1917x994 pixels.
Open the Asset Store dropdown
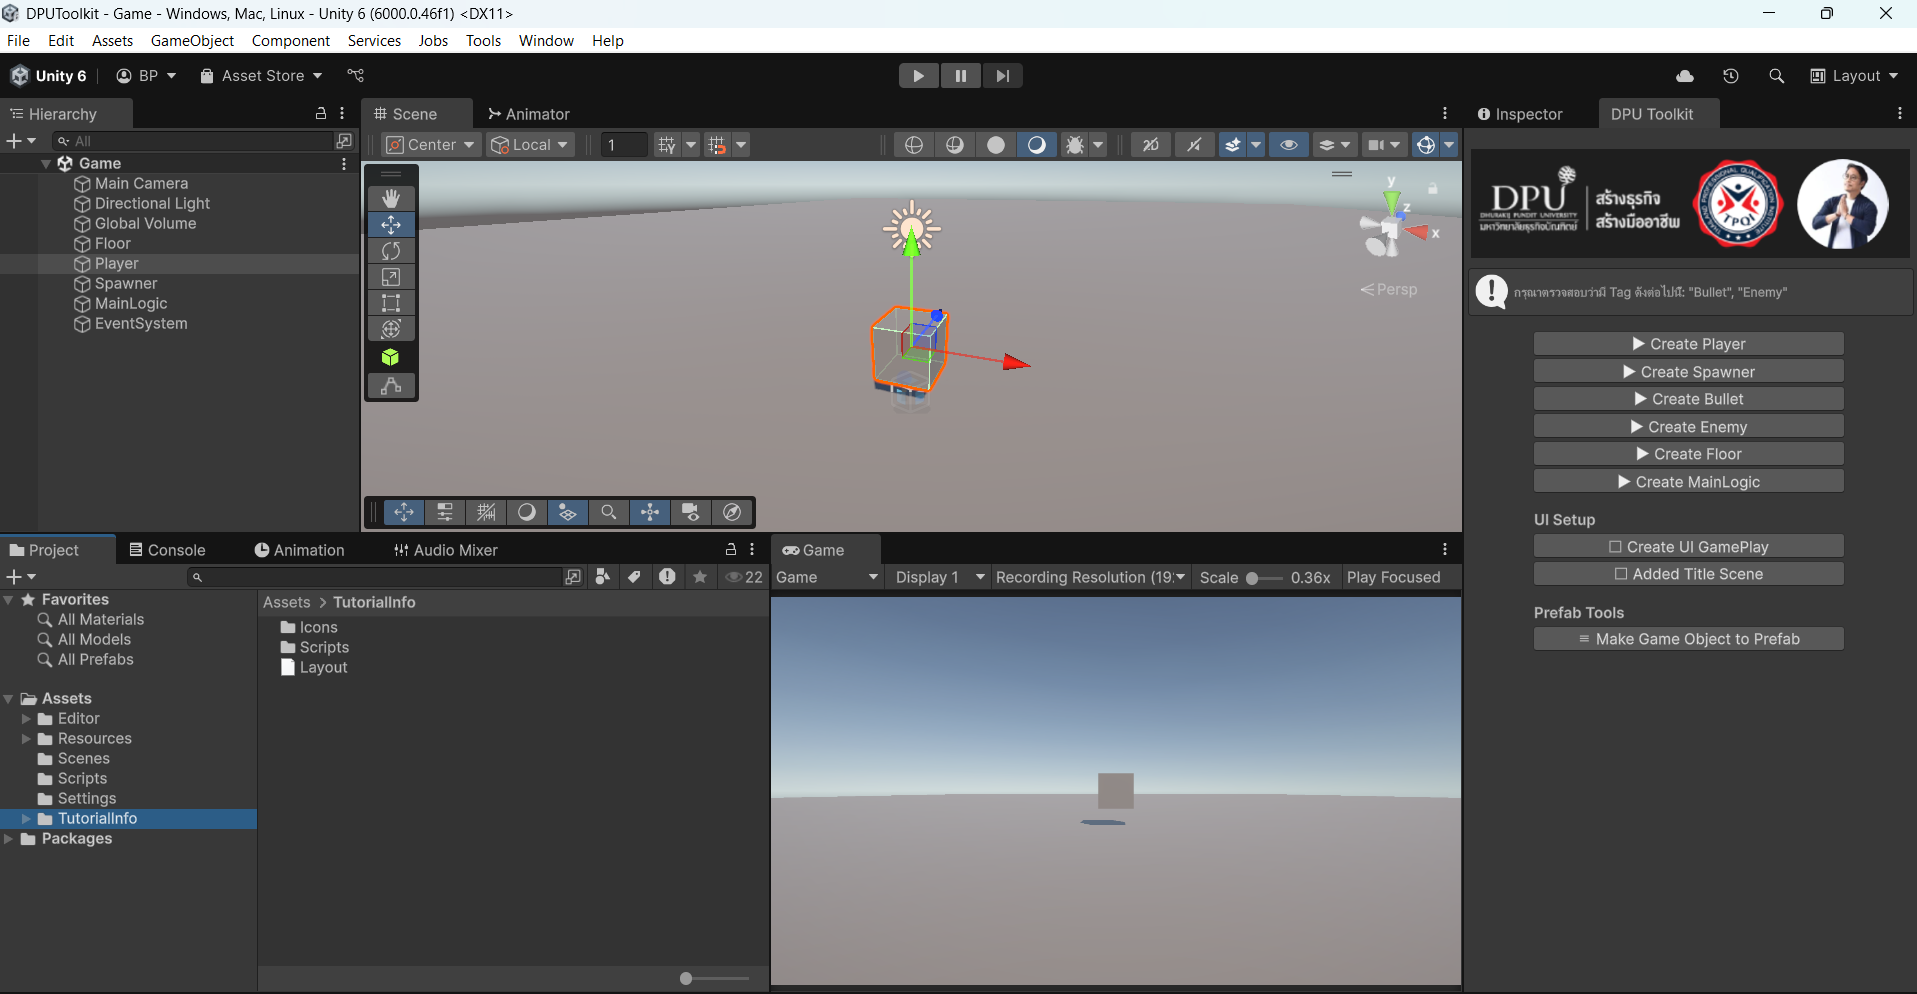(x=261, y=76)
